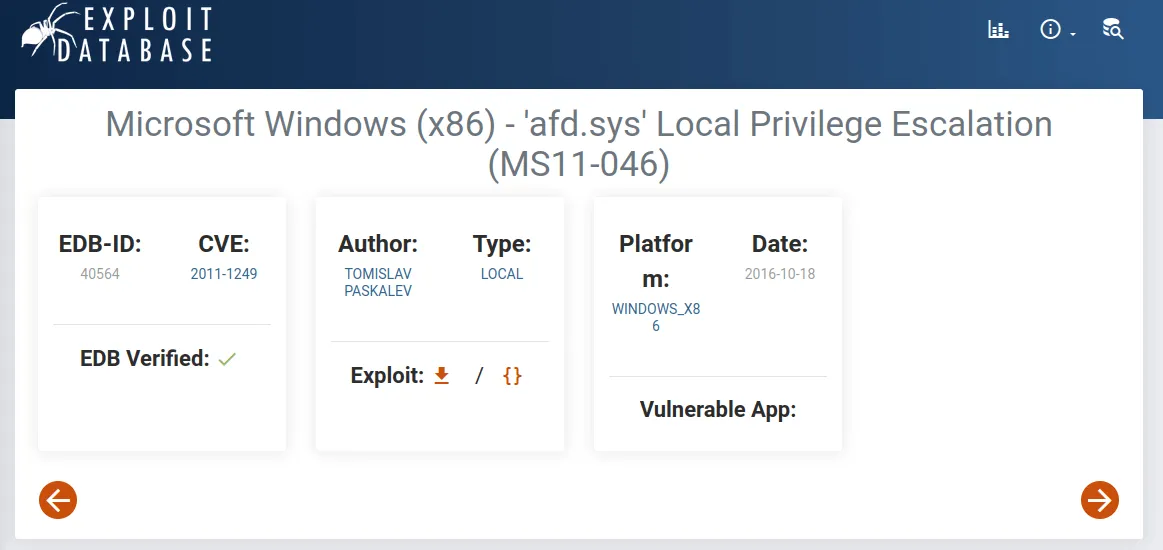Click the EDB-ID number 40564
The width and height of the screenshot is (1163, 550).
click(x=100, y=274)
